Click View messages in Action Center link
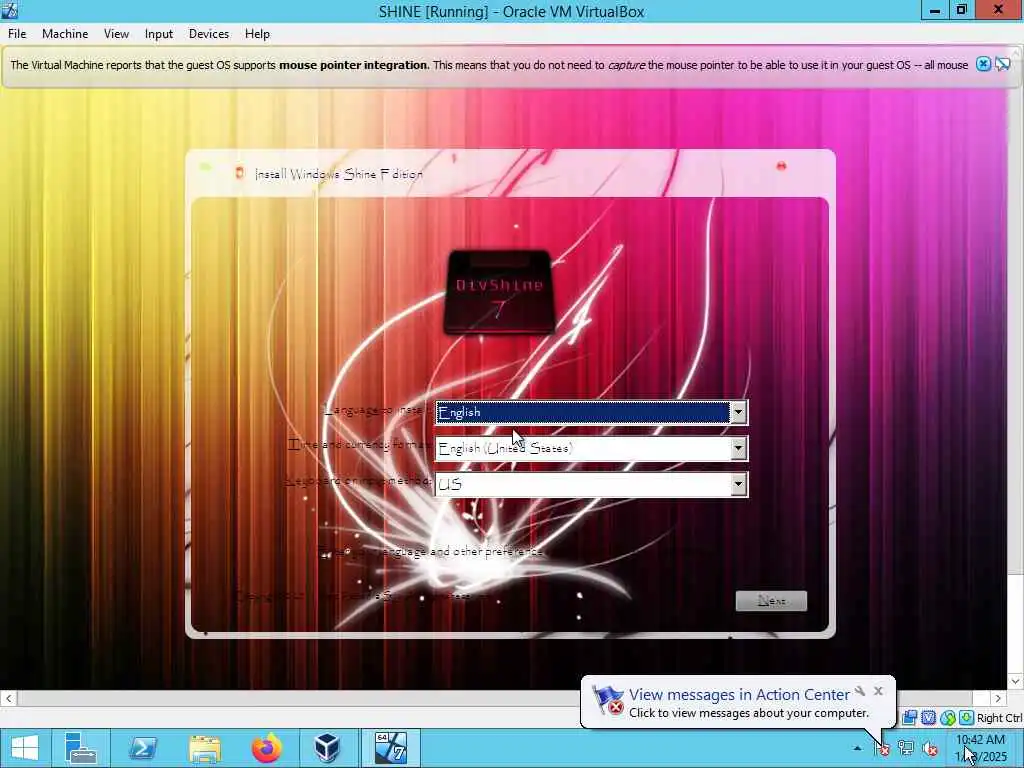1024x768 pixels. pos(739,694)
